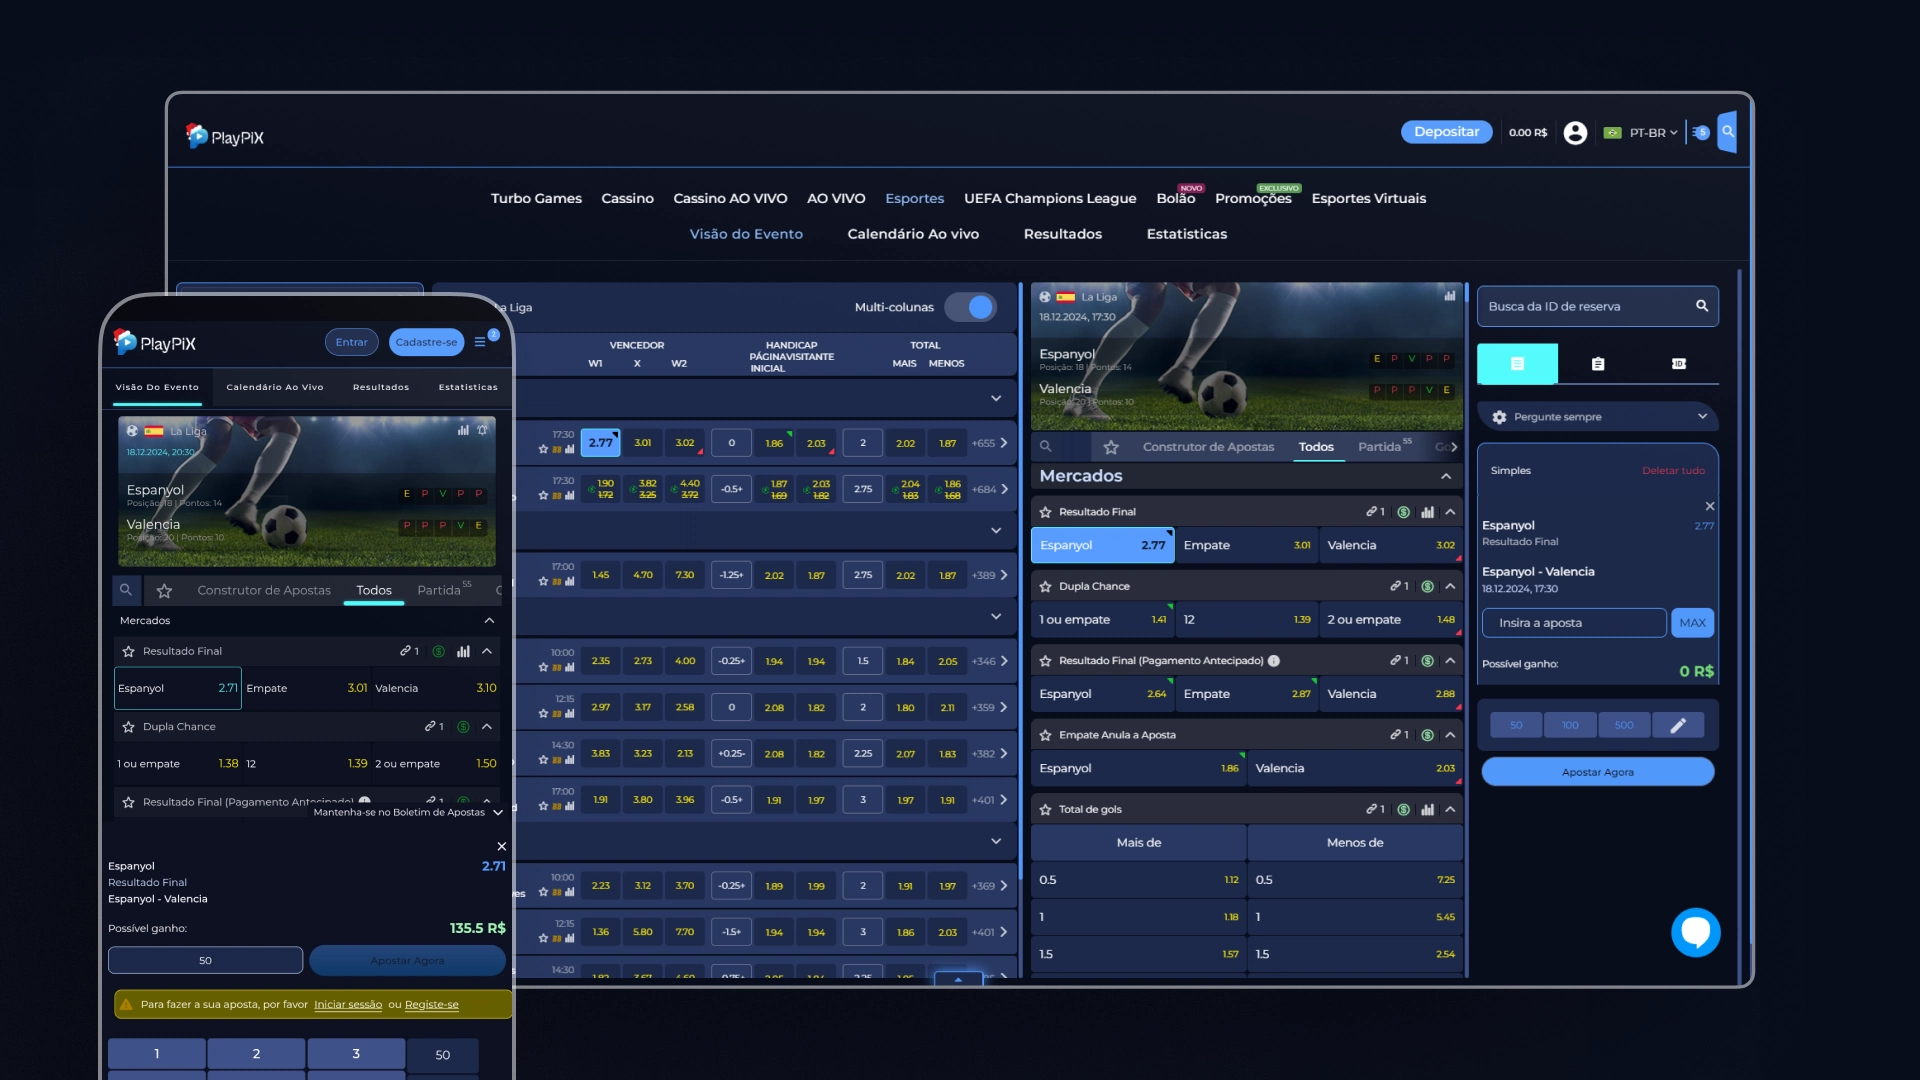Open the user account profile icon

point(1575,133)
